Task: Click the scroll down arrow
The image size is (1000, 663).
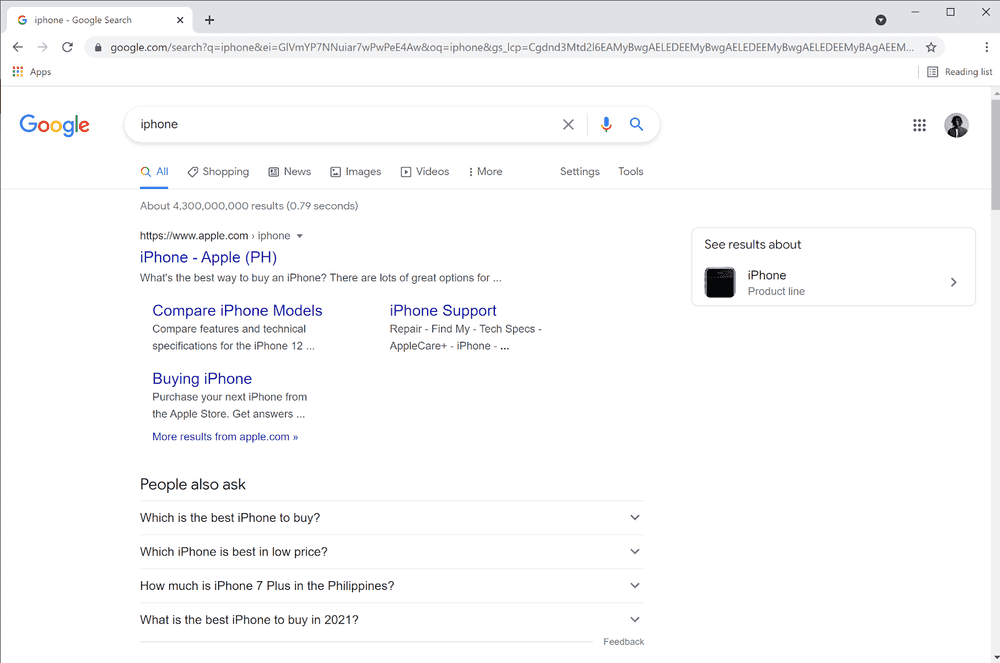Action: point(996,657)
